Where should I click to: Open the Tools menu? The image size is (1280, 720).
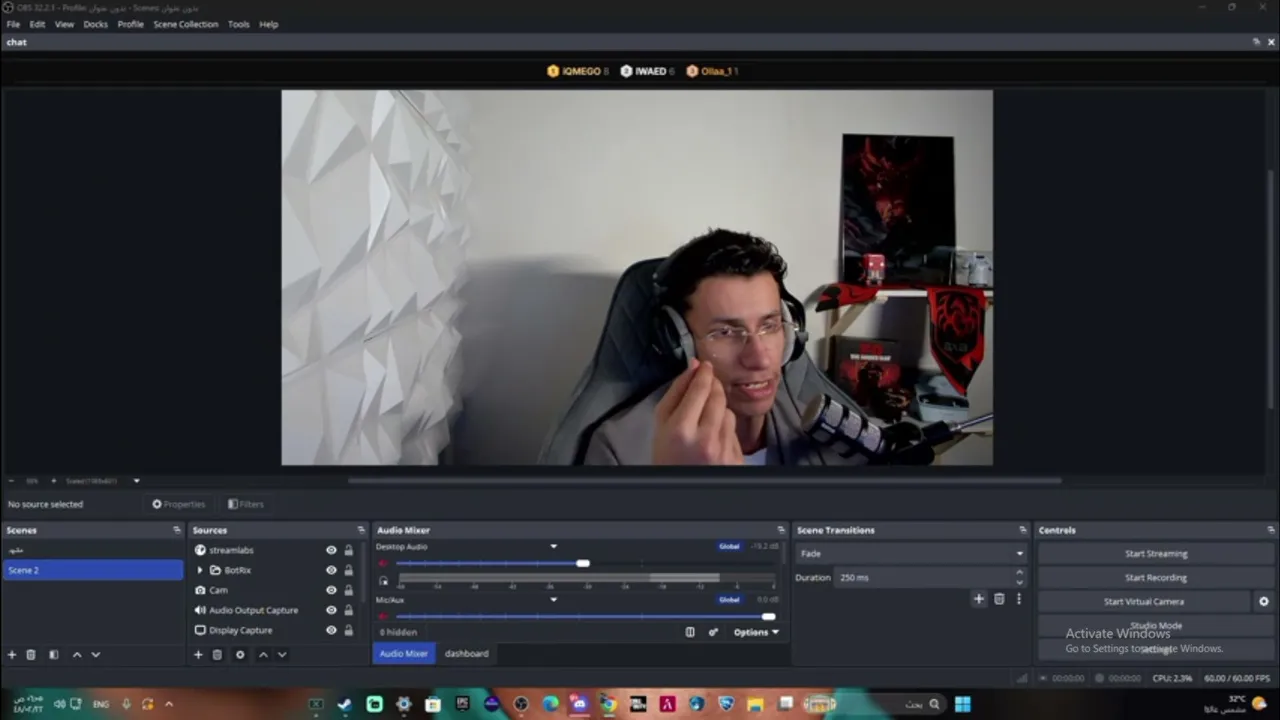click(x=238, y=24)
